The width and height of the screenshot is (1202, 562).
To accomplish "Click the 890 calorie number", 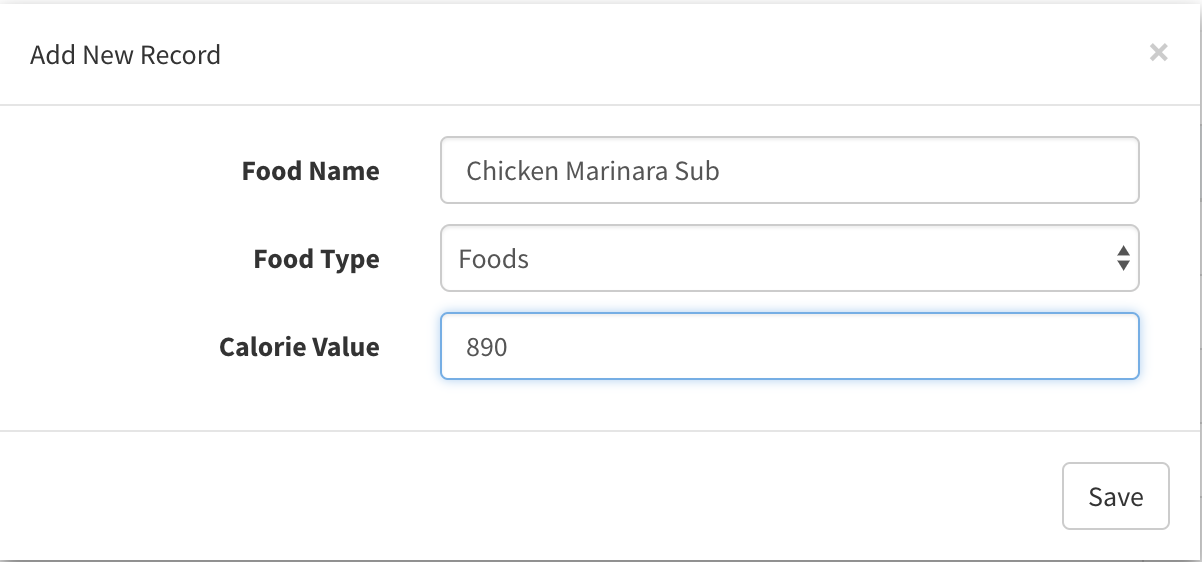I will coord(487,347).
